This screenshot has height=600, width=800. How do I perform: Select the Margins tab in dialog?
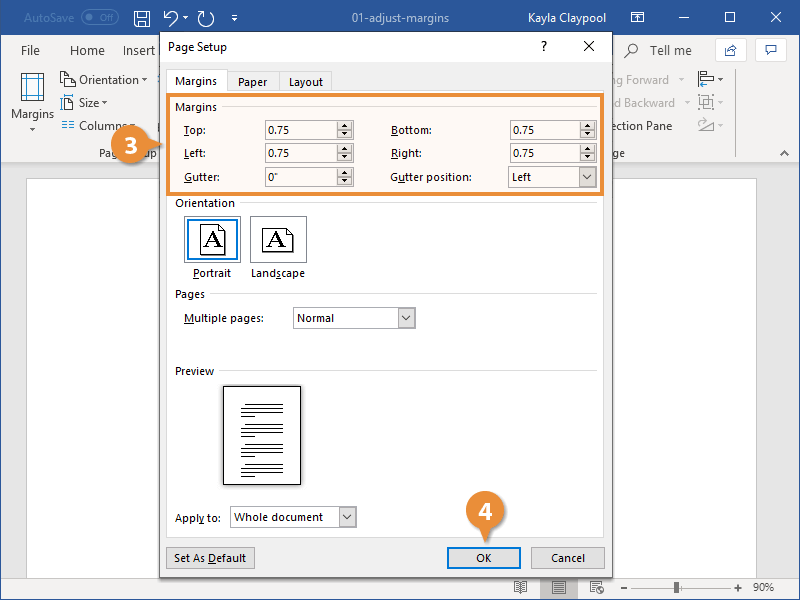[x=196, y=82]
